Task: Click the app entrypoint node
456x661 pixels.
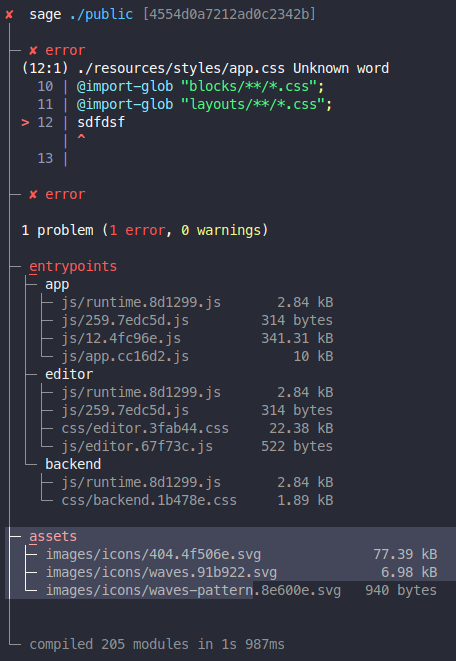Action: click(57, 285)
